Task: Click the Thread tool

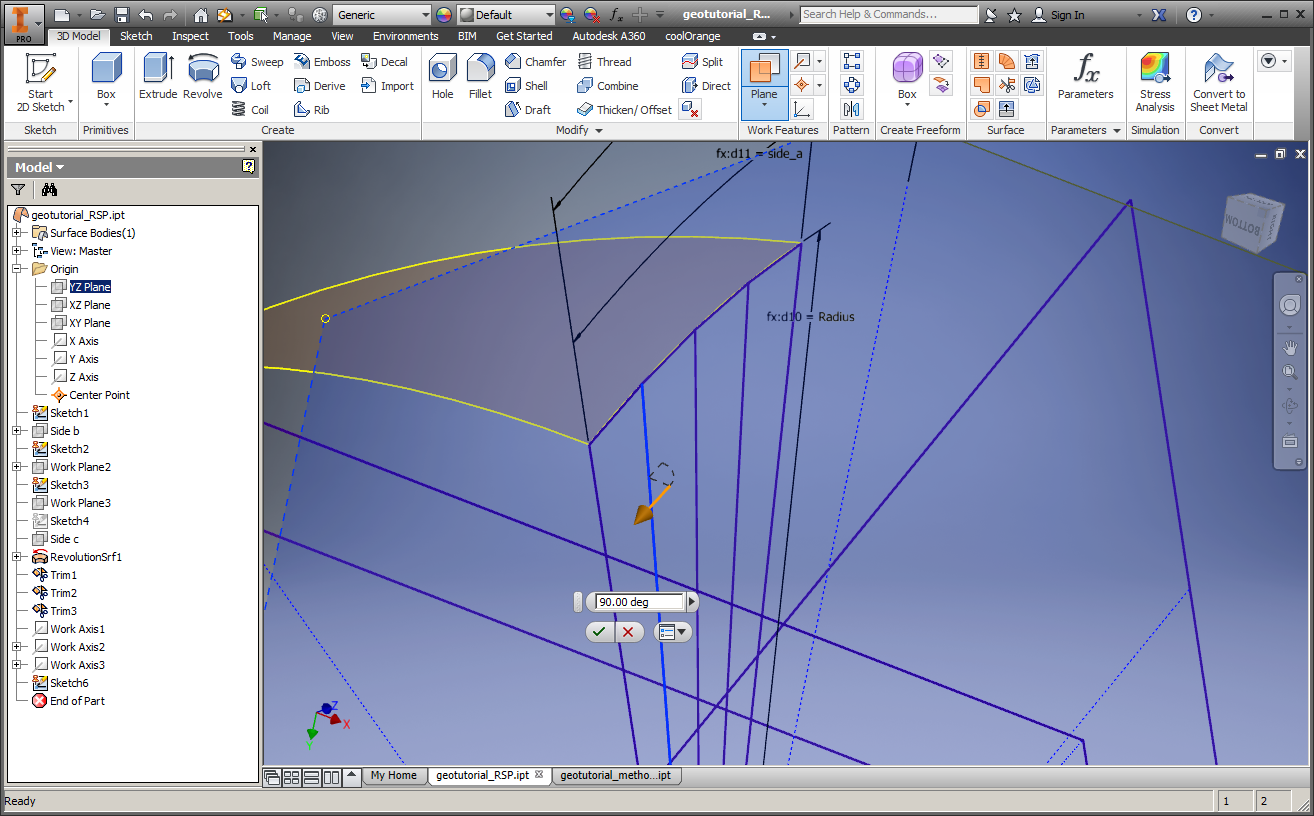Action: tap(604, 62)
